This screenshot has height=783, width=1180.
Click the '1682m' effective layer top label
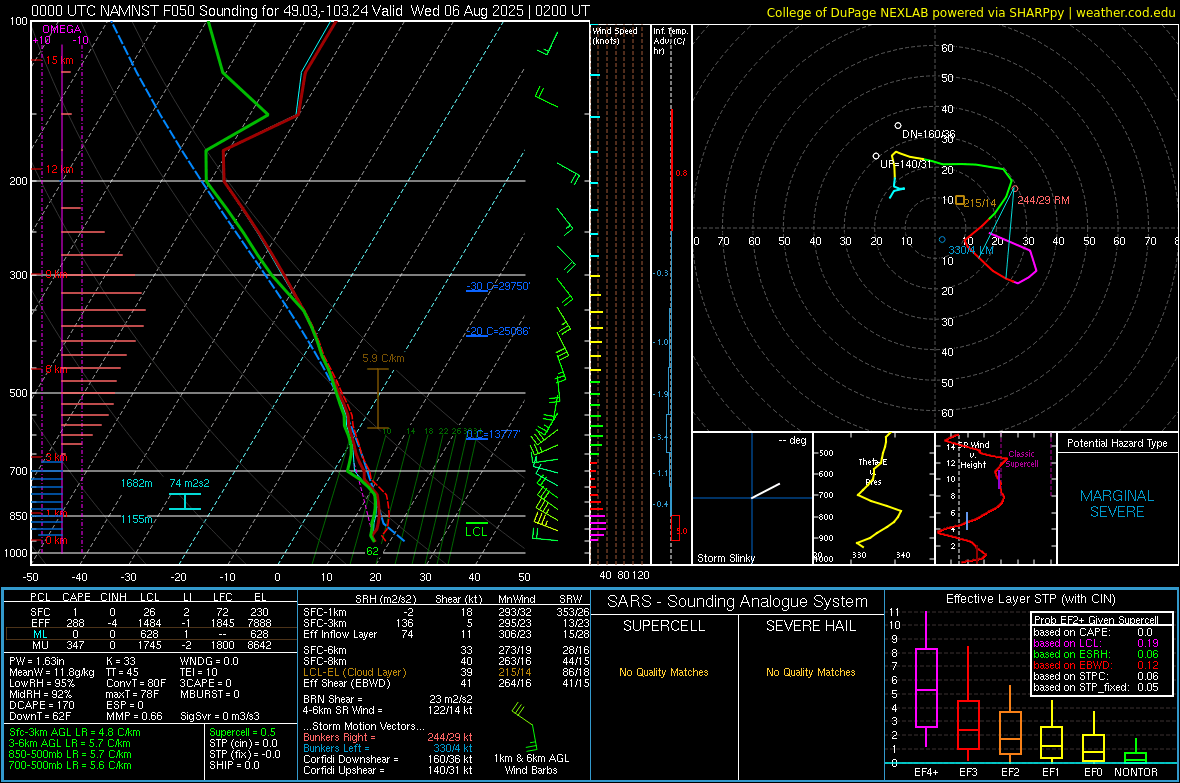click(x=136, y=483)
